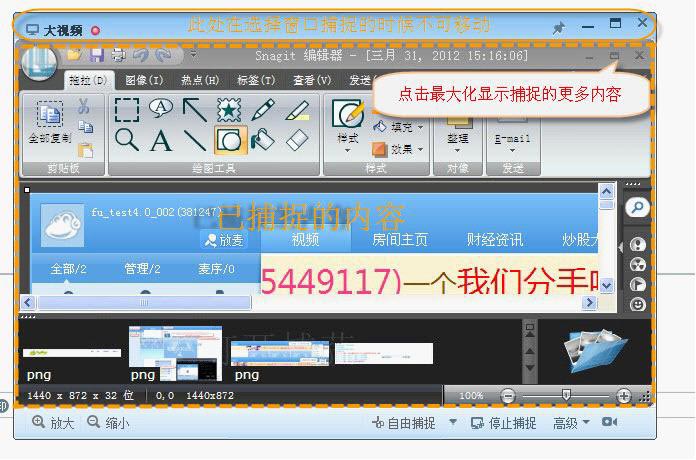Select the callout speech bubble tool
The height and width of the screenshot is (460, 696).
click(161, 108)
